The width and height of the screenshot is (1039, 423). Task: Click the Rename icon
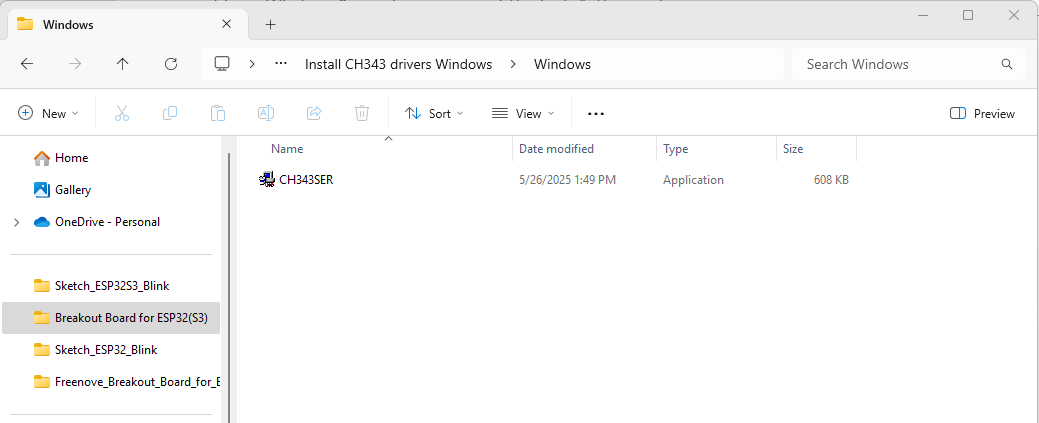[266, 113]
